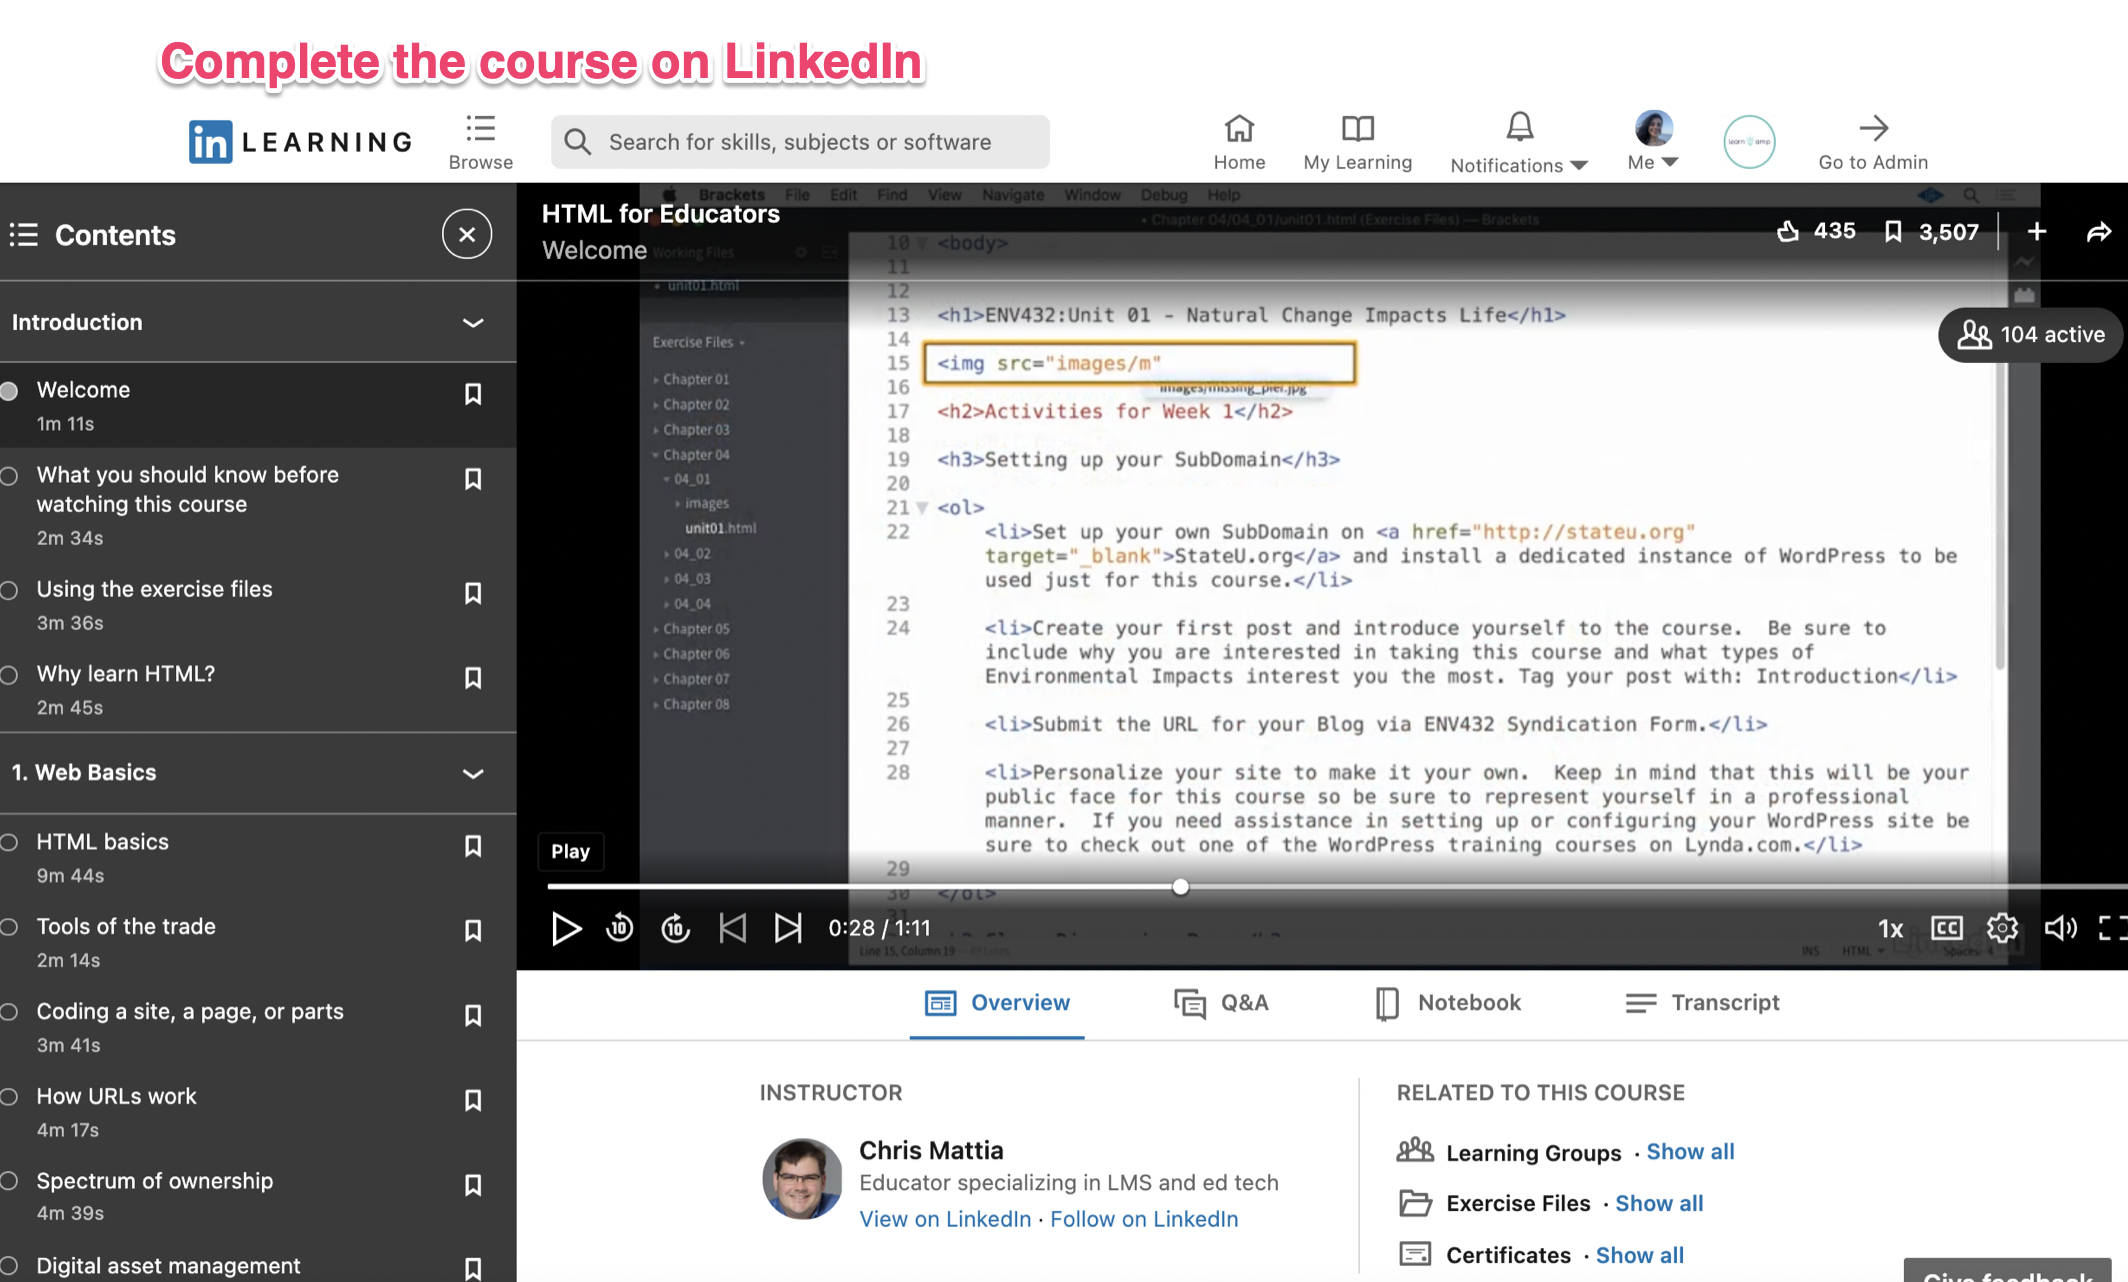Click the search skills input field
Screen dimensions: 2128x1282
coord(800,142)
